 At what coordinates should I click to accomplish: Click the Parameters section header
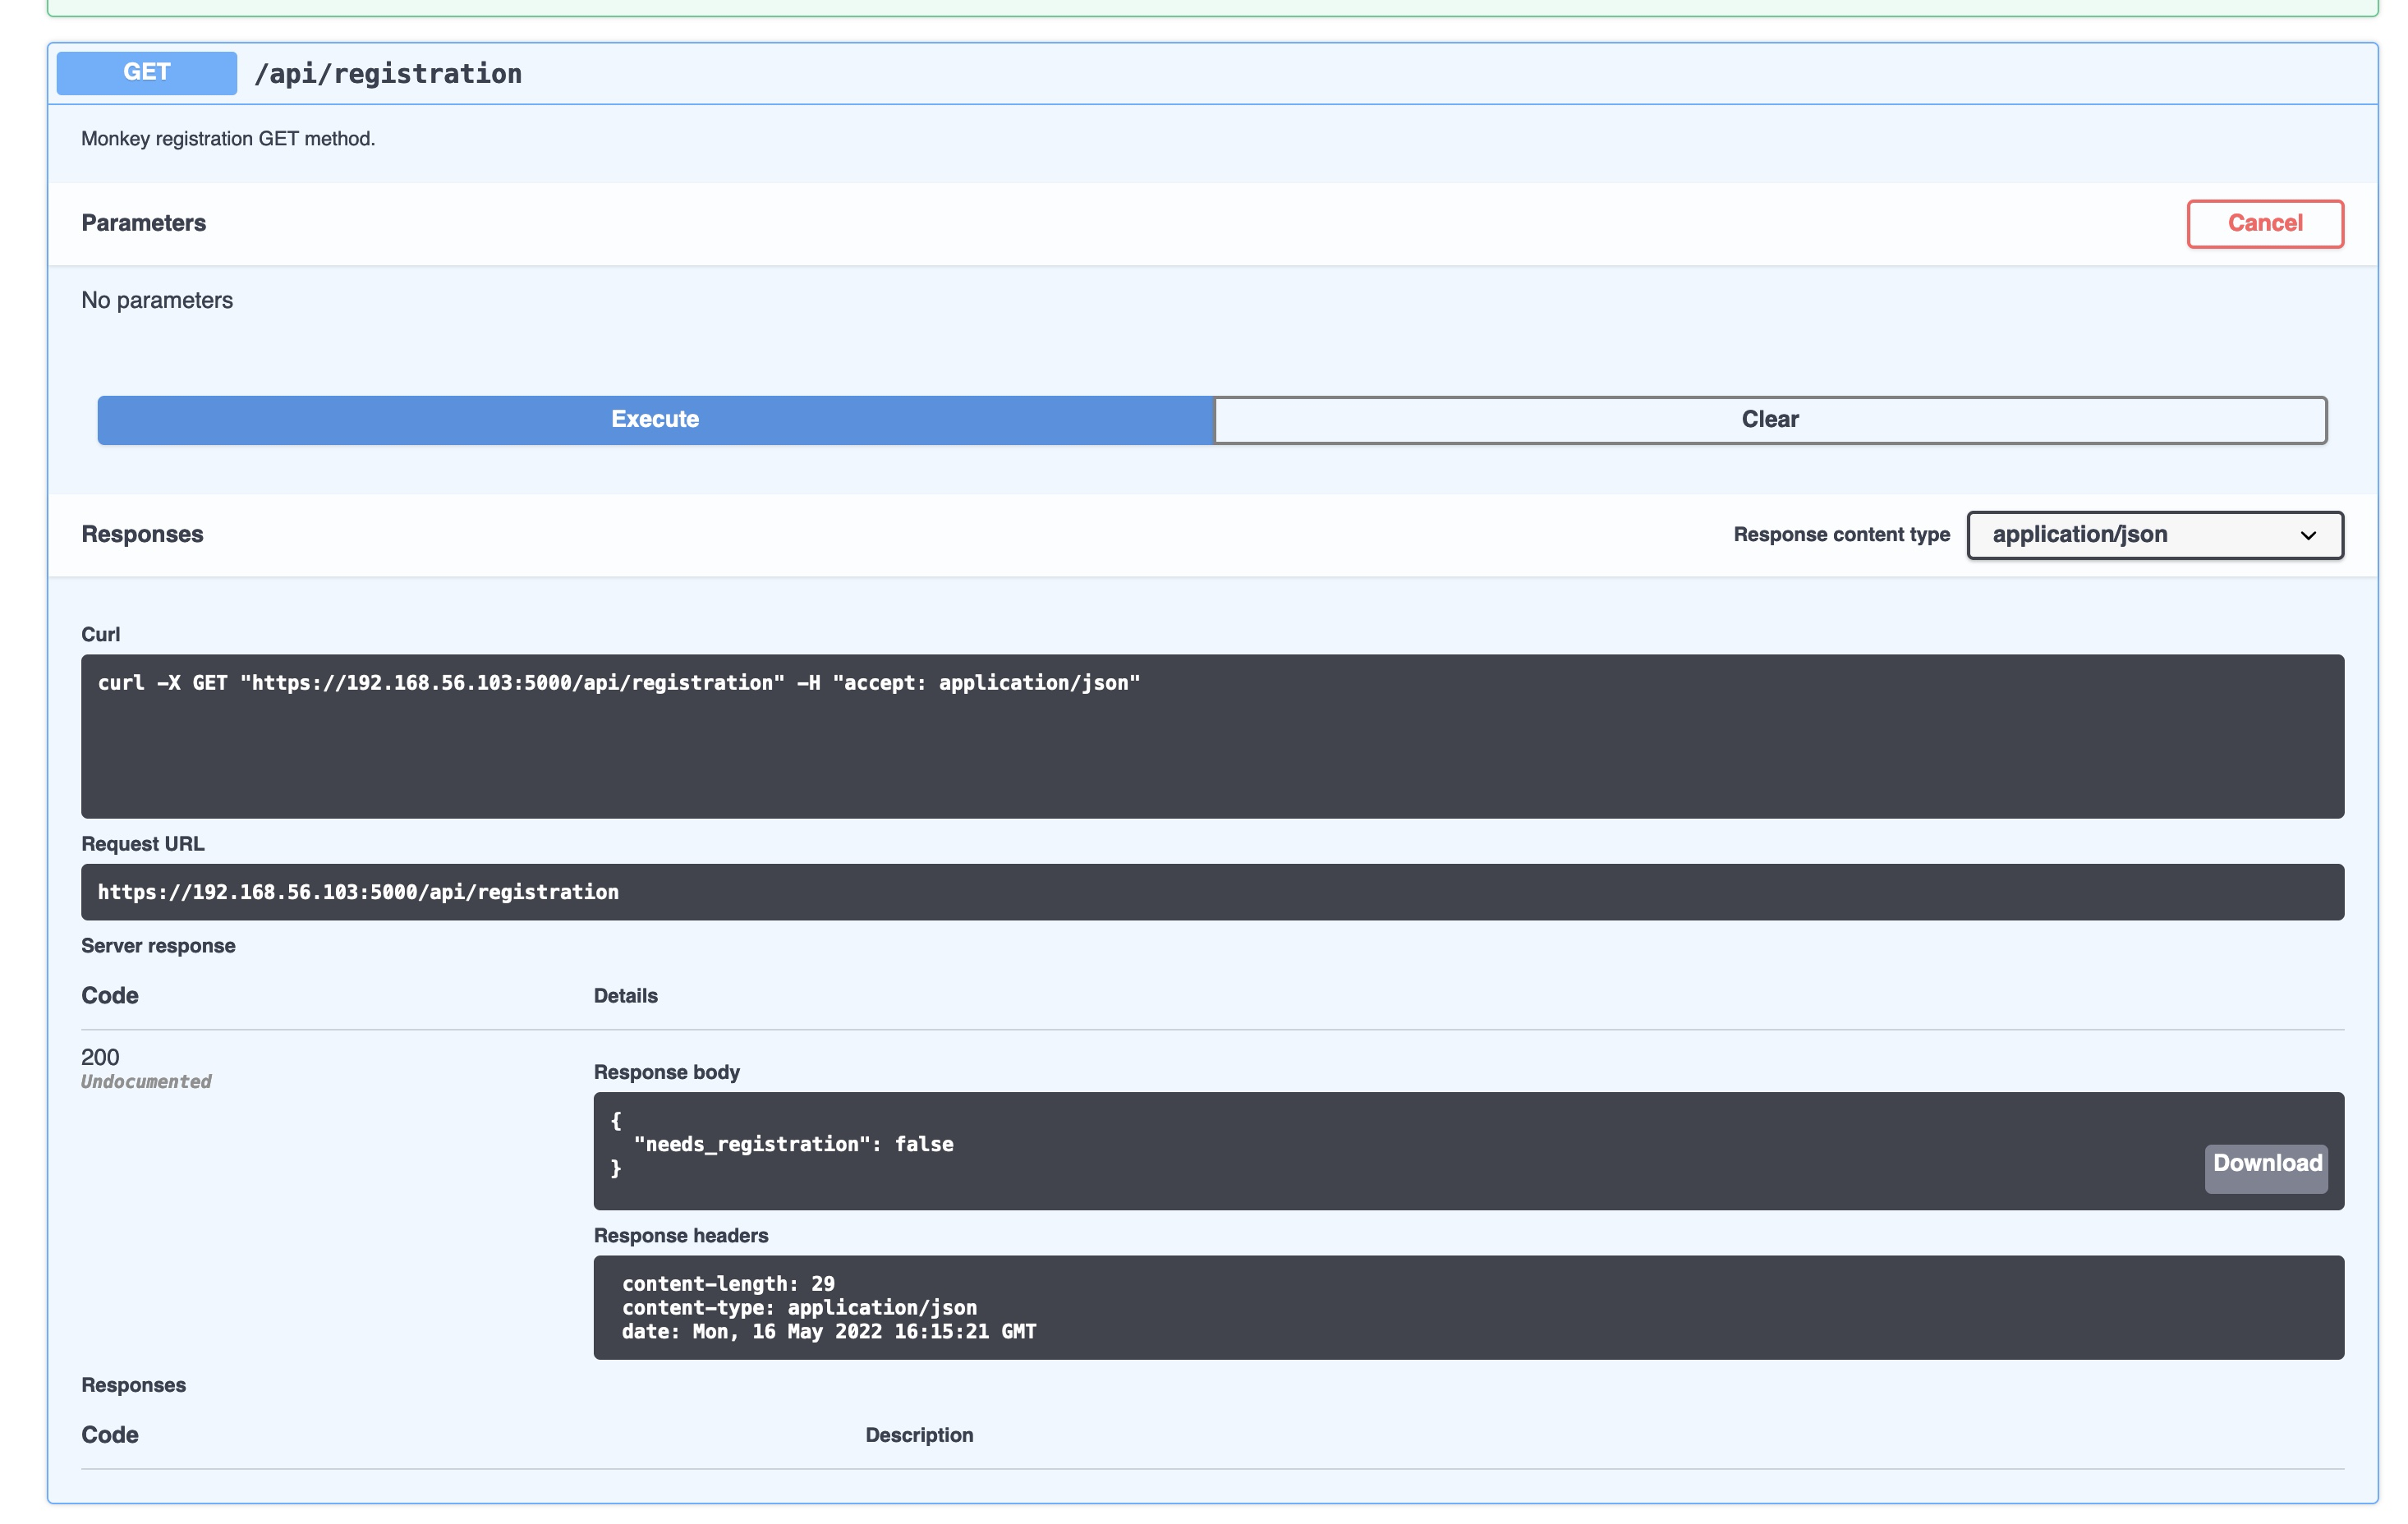click(144, 223)
